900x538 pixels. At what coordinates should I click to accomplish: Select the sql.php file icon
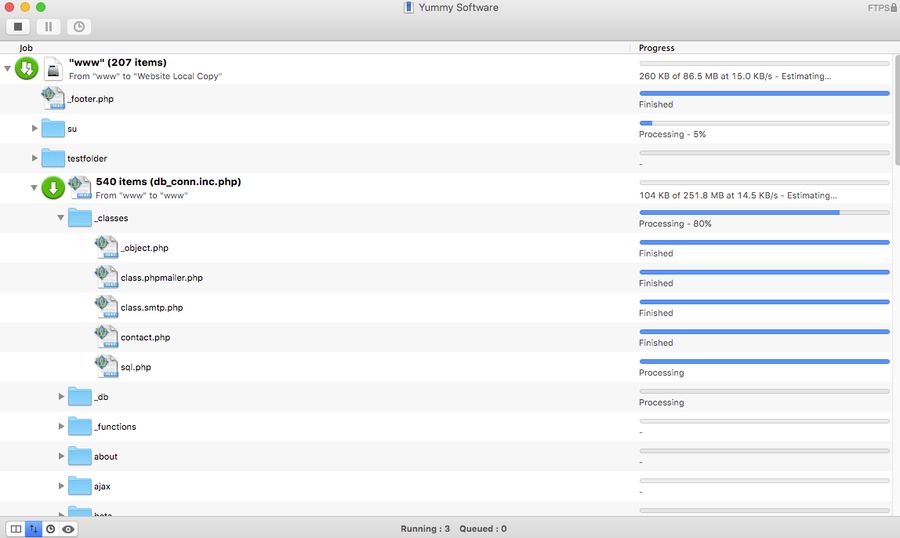coord(106,366)
